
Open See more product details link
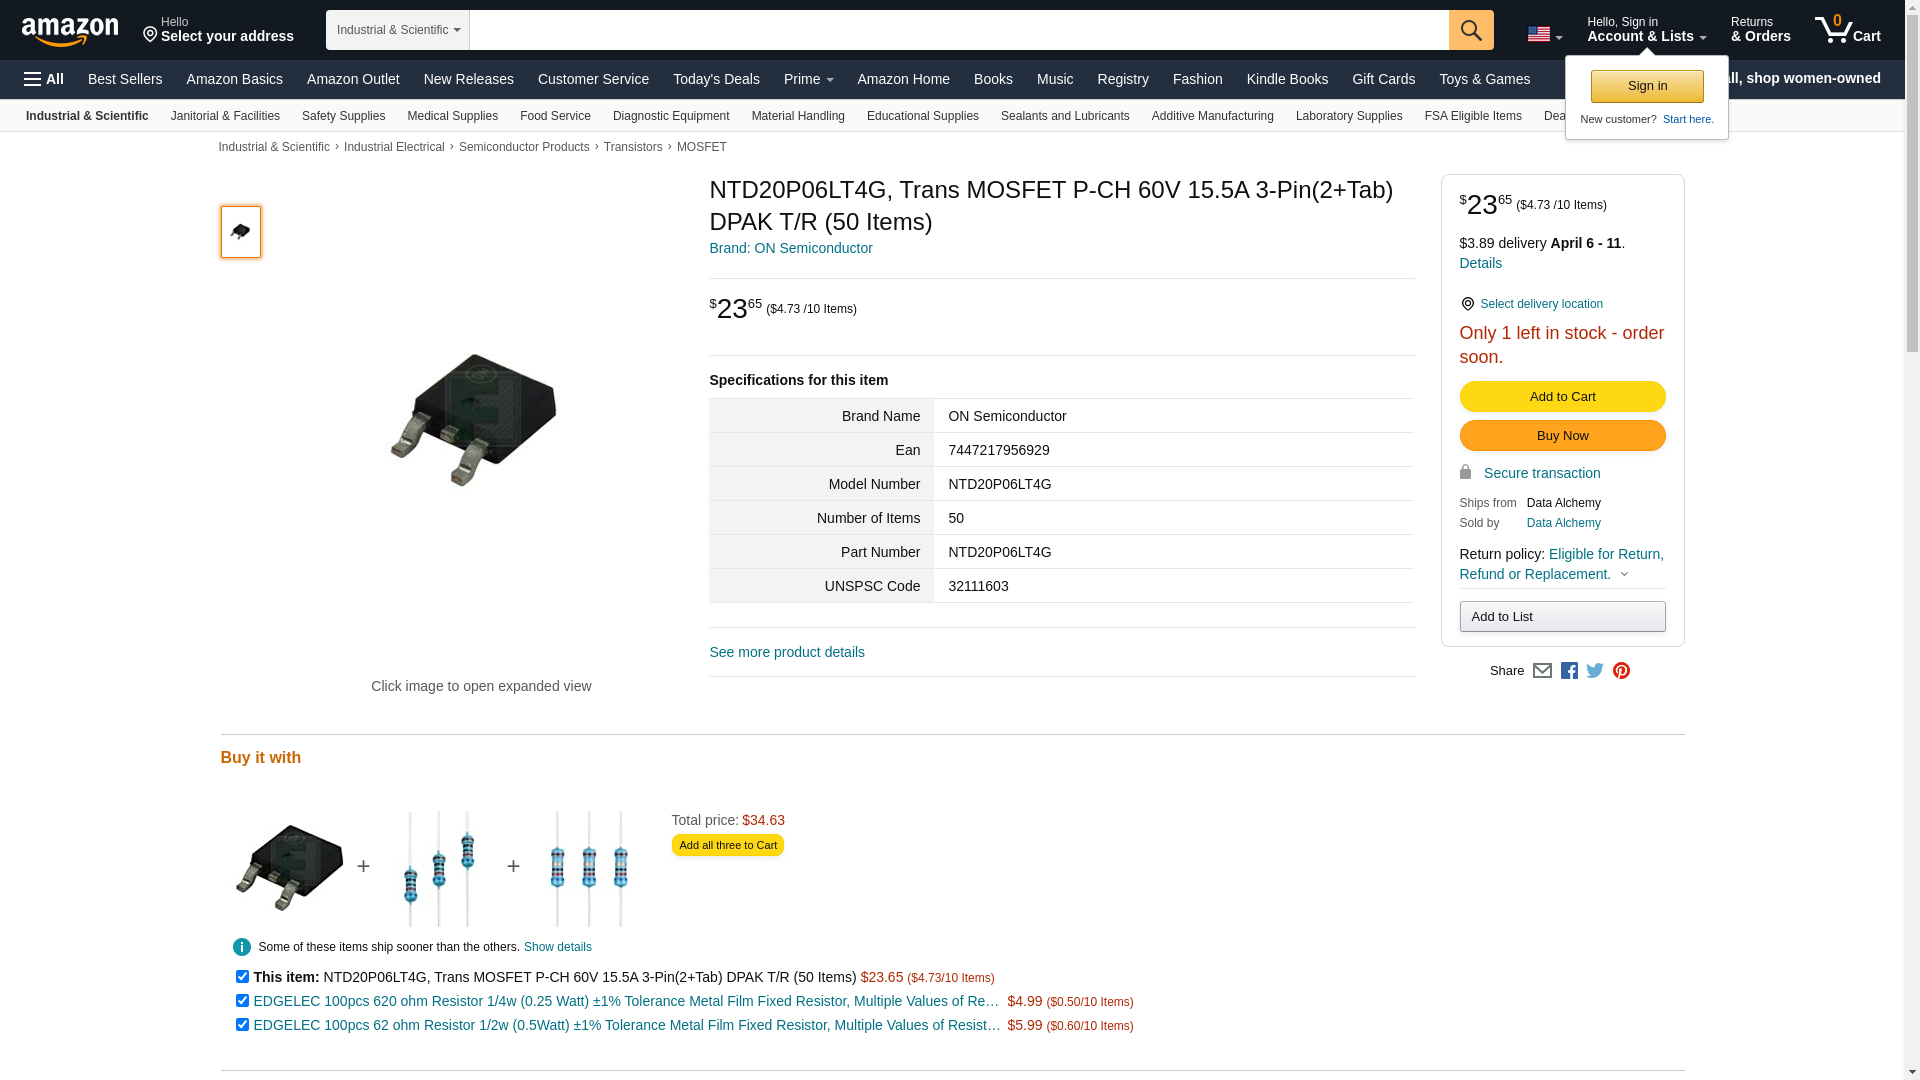[787, 652]
